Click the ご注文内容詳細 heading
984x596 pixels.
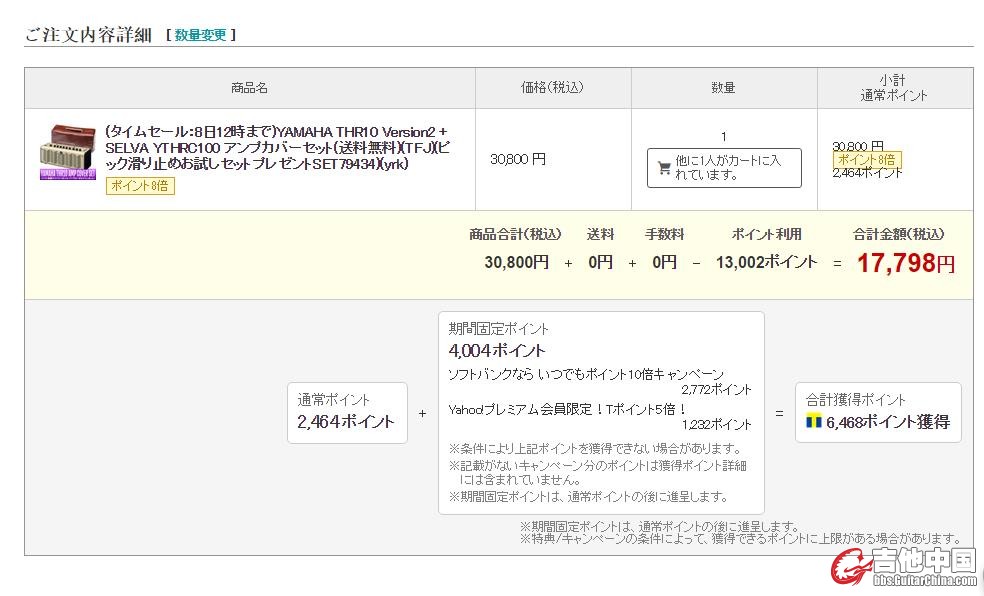tap(88, 35)
